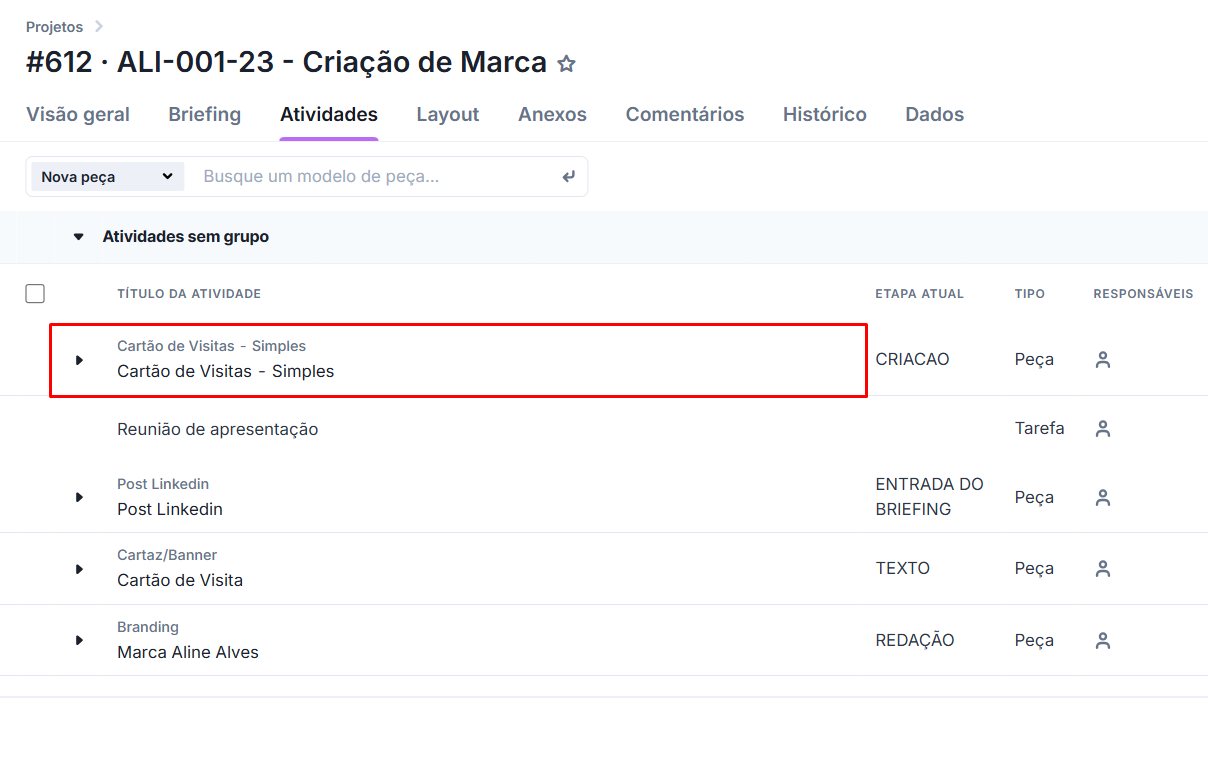Go to the Anexos tab
1208x766 pixels.
552,114
